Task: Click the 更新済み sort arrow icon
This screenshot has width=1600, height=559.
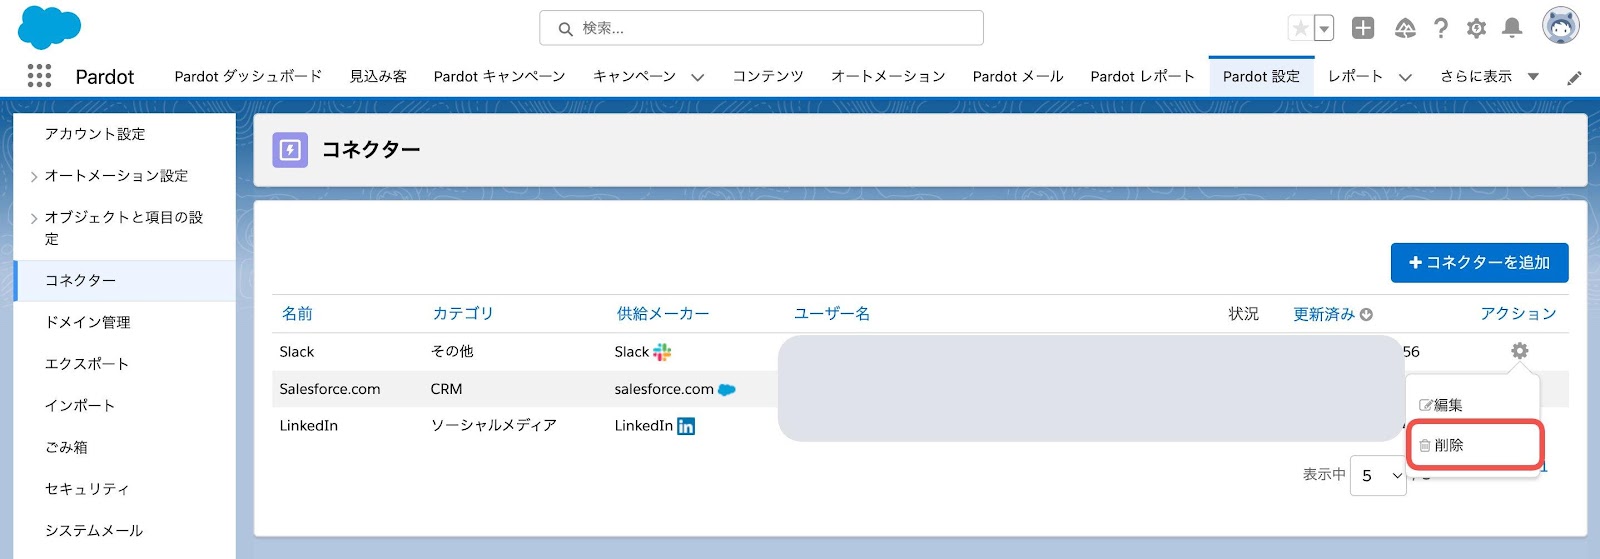Action: (1366, 314)
